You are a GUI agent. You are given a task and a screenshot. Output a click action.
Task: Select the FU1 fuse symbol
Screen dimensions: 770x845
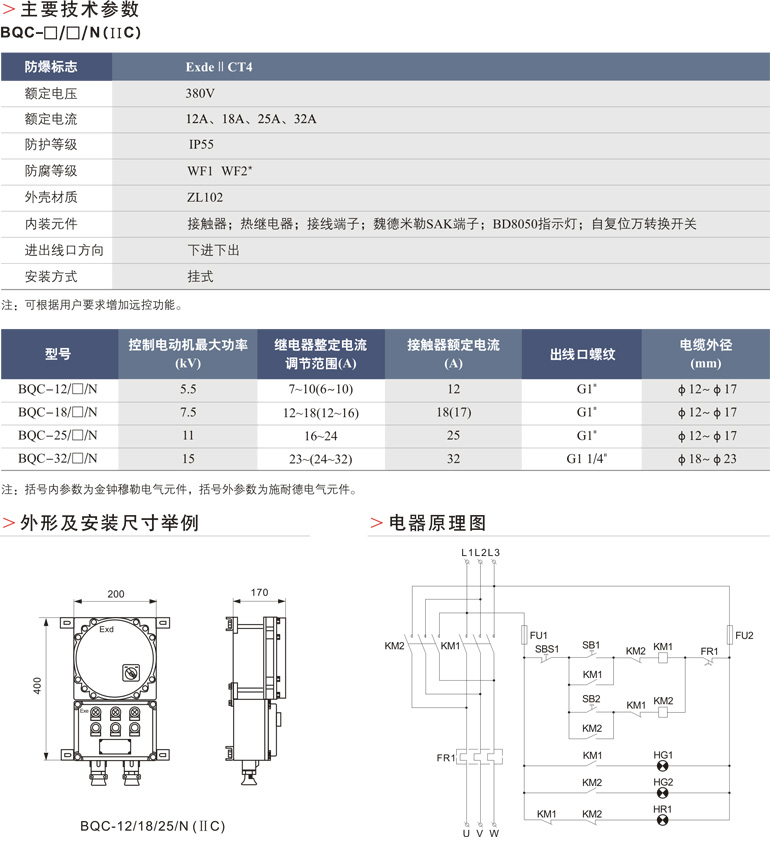[525, 636]
